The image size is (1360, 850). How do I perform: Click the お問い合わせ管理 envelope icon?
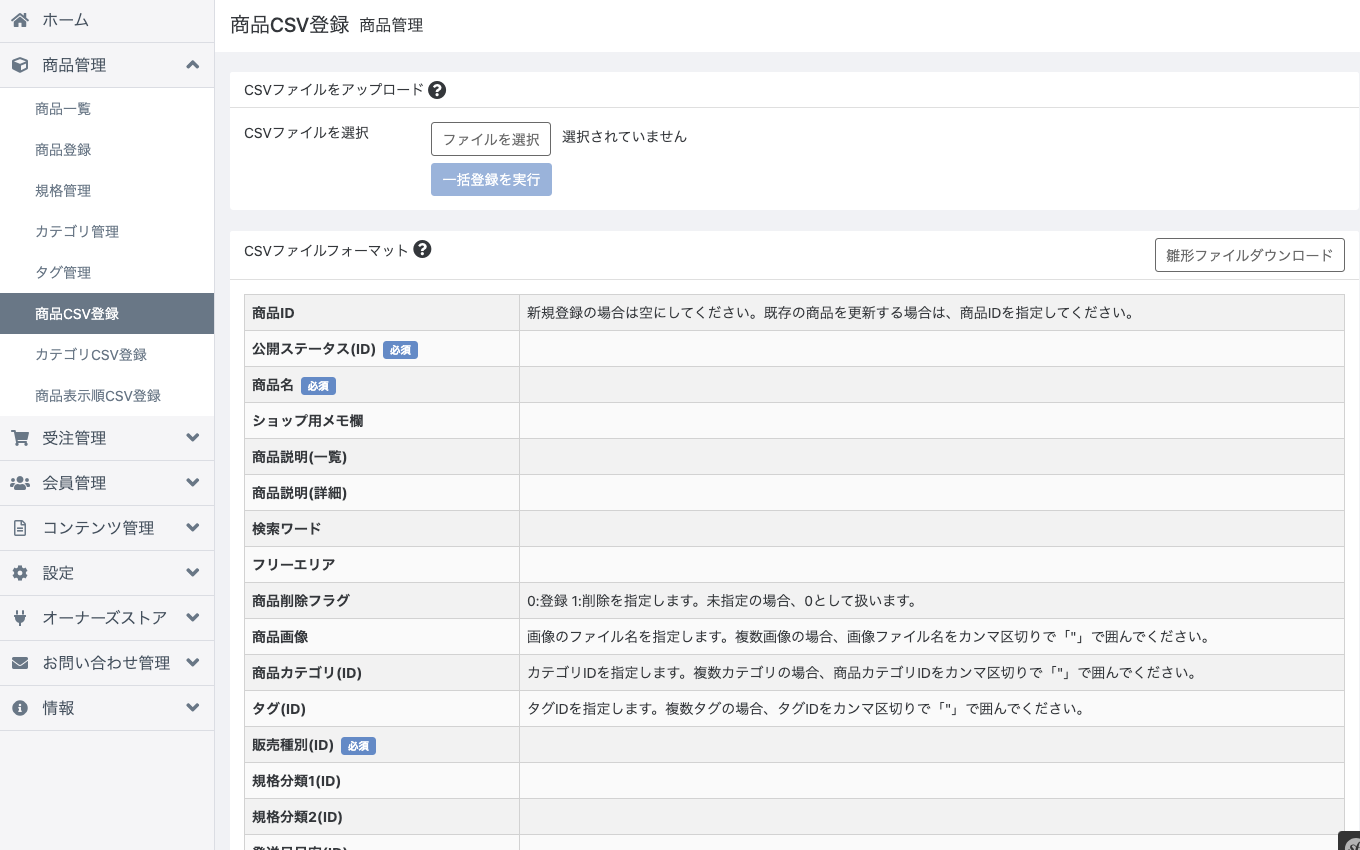pos(20,663)
